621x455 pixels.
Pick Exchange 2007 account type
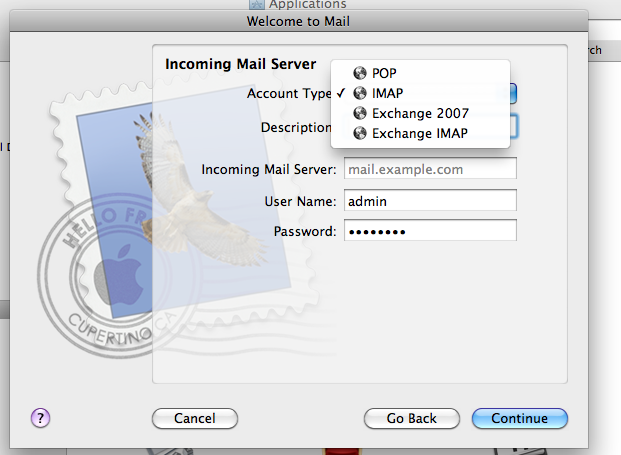pyautogui.click(x=420, y=114)
